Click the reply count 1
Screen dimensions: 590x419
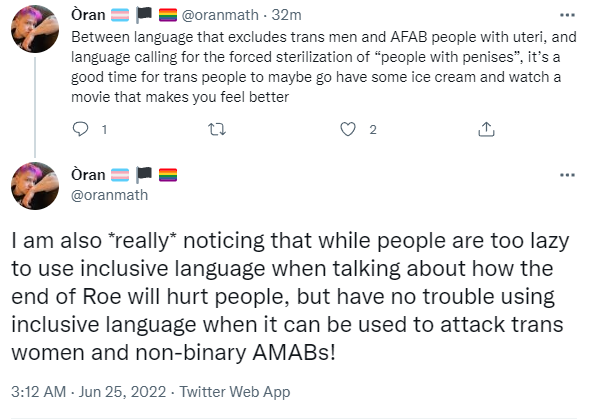tap(104, 130)
